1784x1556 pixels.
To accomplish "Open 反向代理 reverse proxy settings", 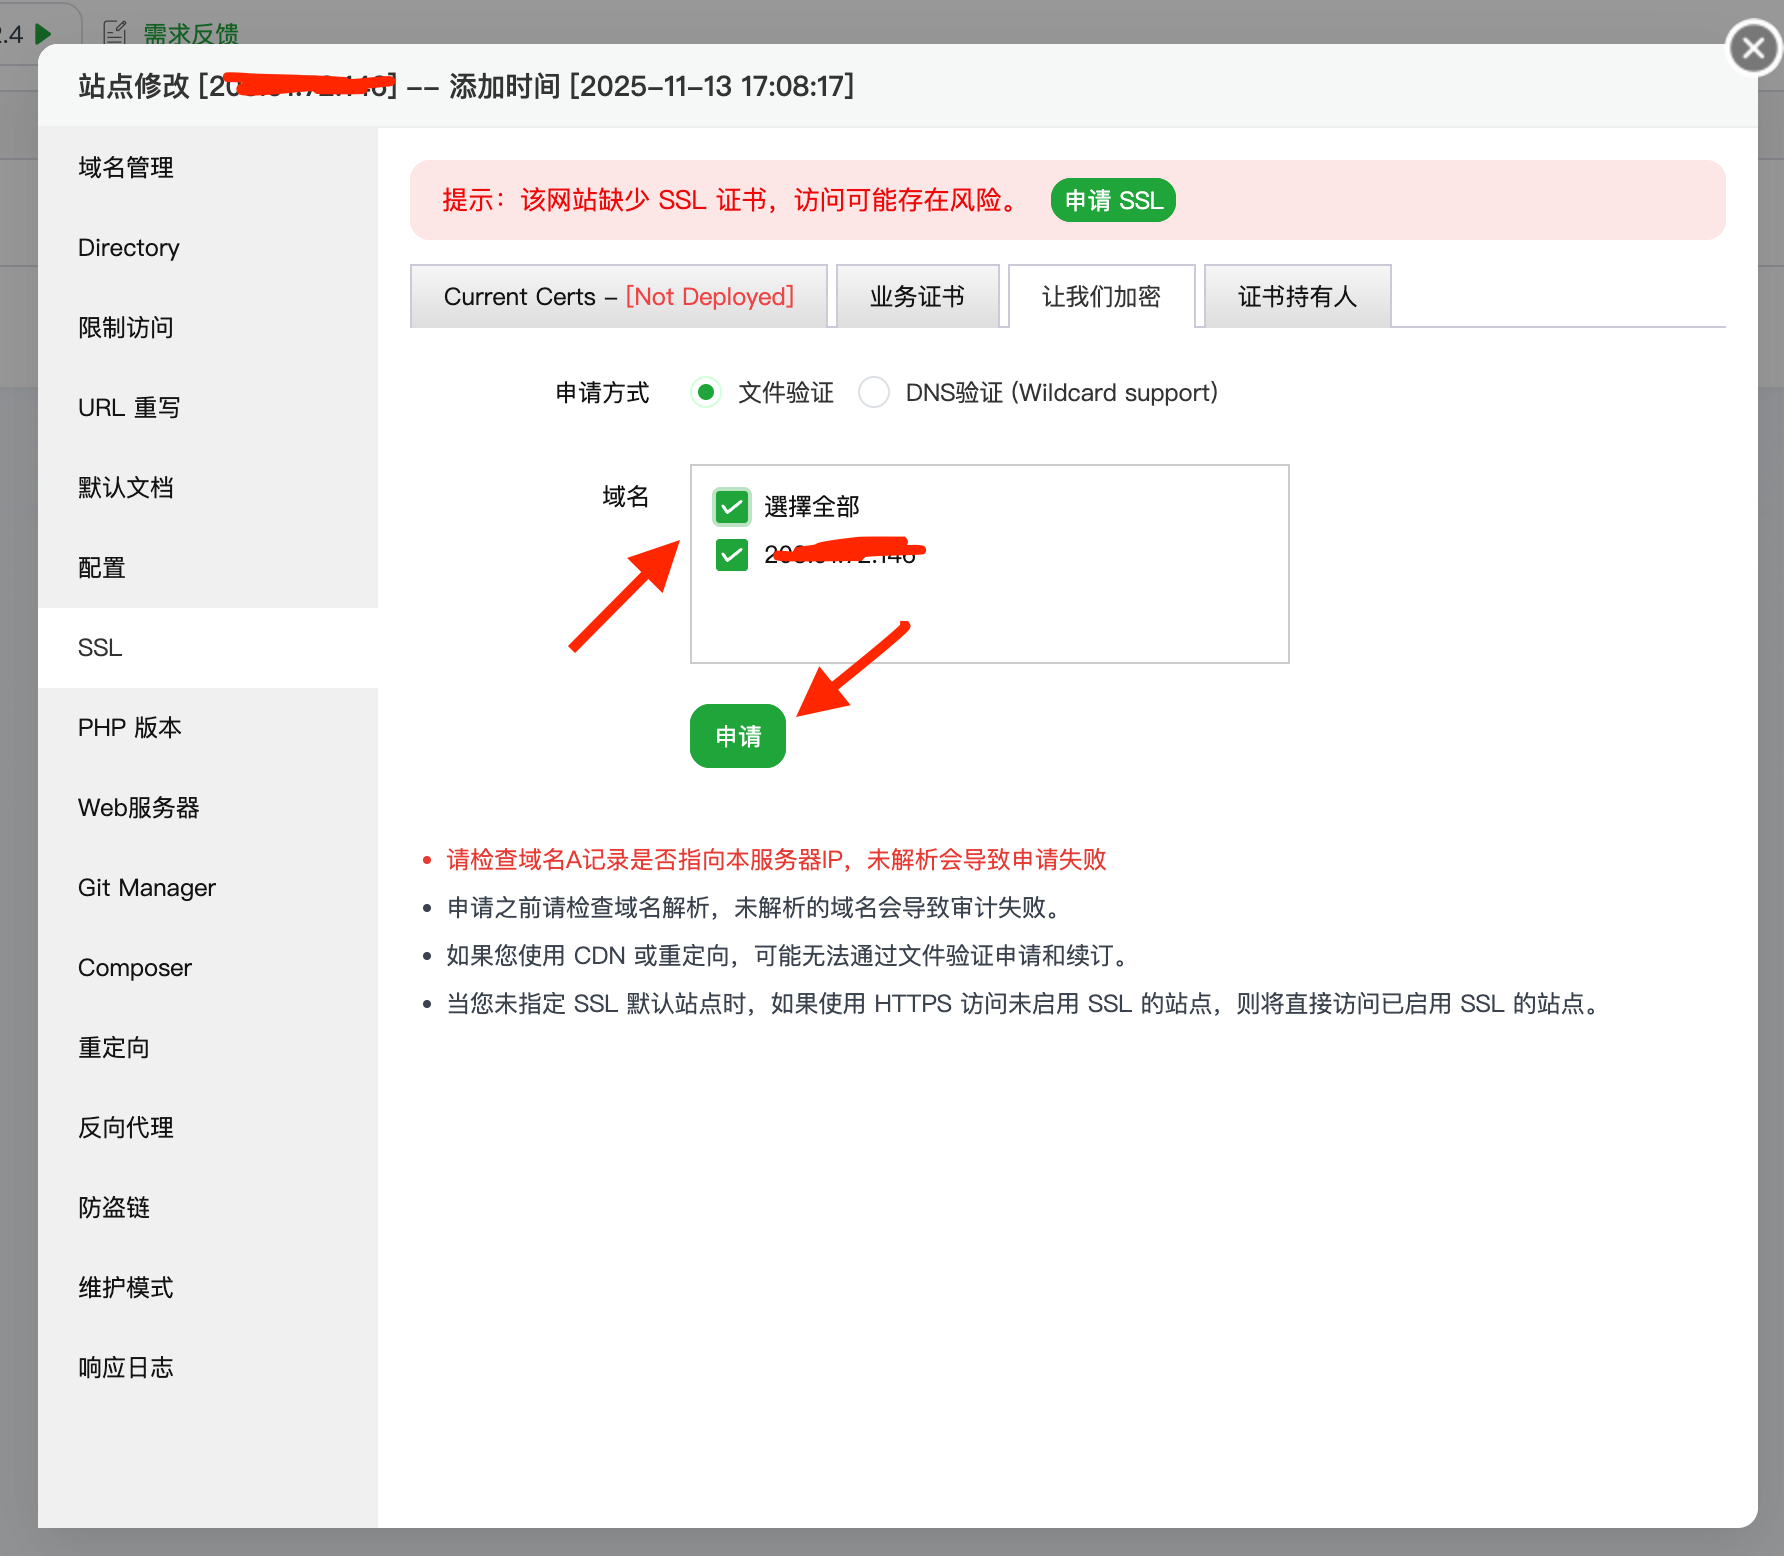I will coord(126,1128).
